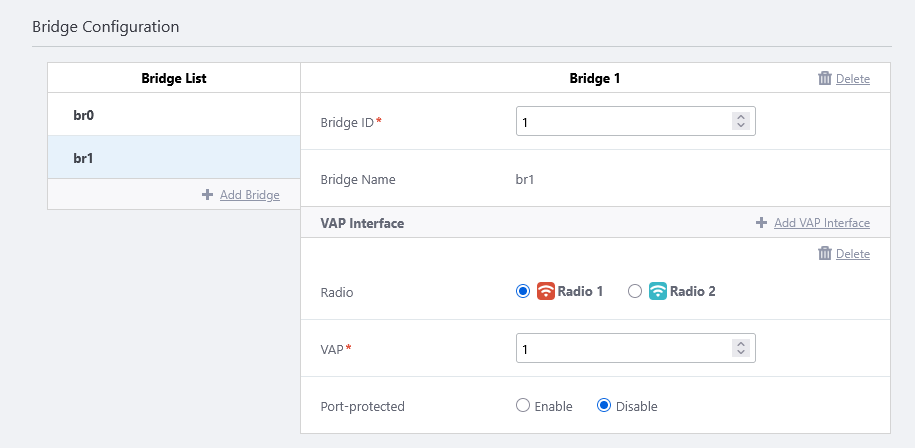Click plus icon next to Add VAP Interface

pyautogui.click(x=762, y=223)
